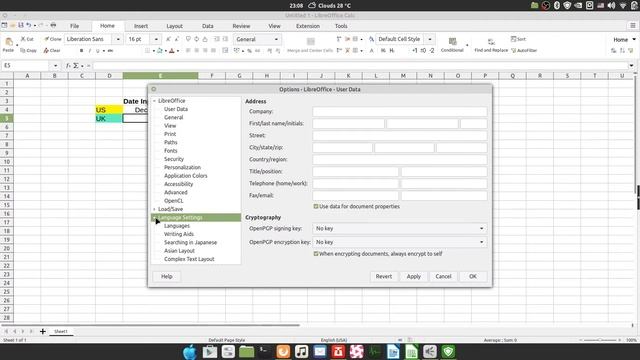
Task: Click the Clear formatting button
Action: coord(52,51)
